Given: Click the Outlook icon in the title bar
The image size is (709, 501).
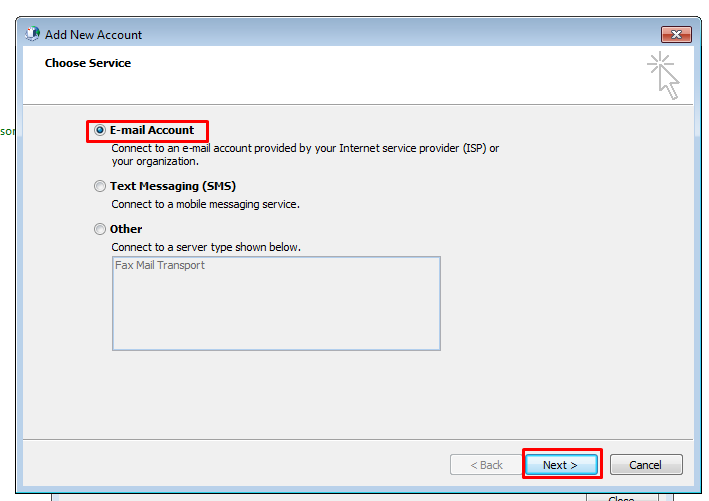Looking at the screenshot, I should 33,34.
